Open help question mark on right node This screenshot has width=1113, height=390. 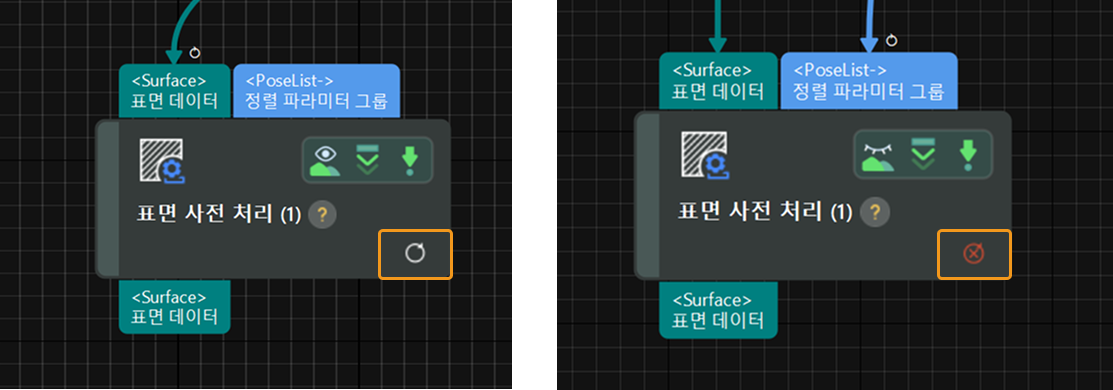click(x=874, y=211)
